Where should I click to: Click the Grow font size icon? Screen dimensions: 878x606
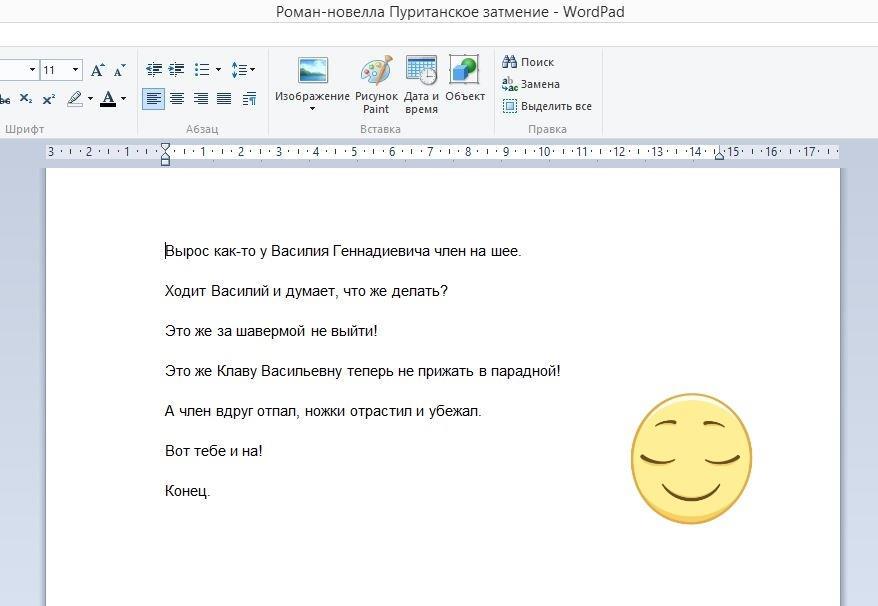(x=97, y=70)
